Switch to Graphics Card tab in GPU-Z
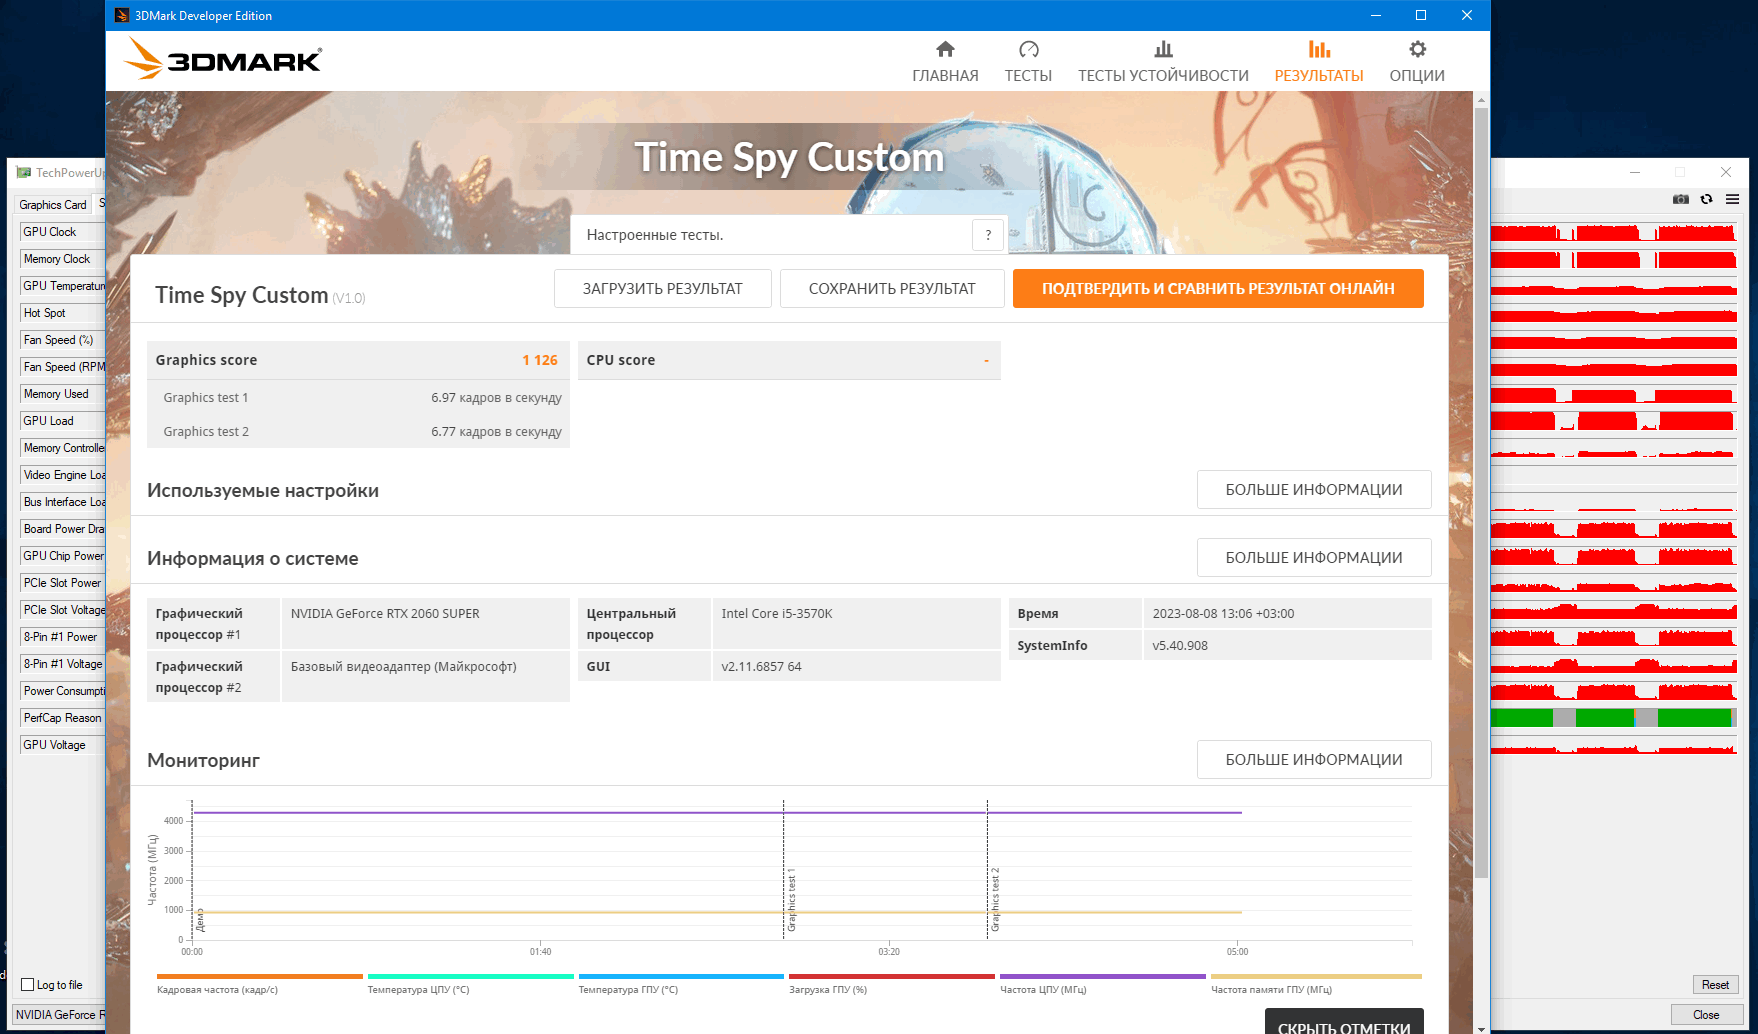 pyautogui.click(x=53, y=205)
